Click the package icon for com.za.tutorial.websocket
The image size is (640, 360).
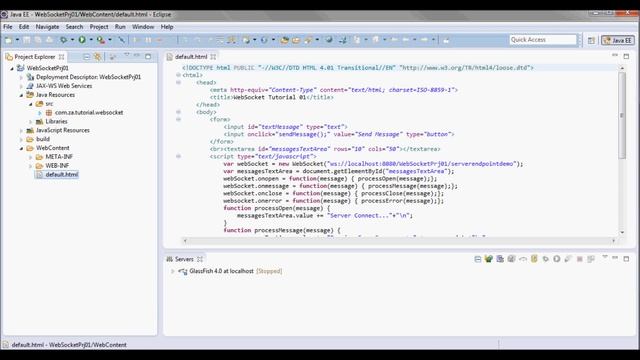click(x=49, y=113)
